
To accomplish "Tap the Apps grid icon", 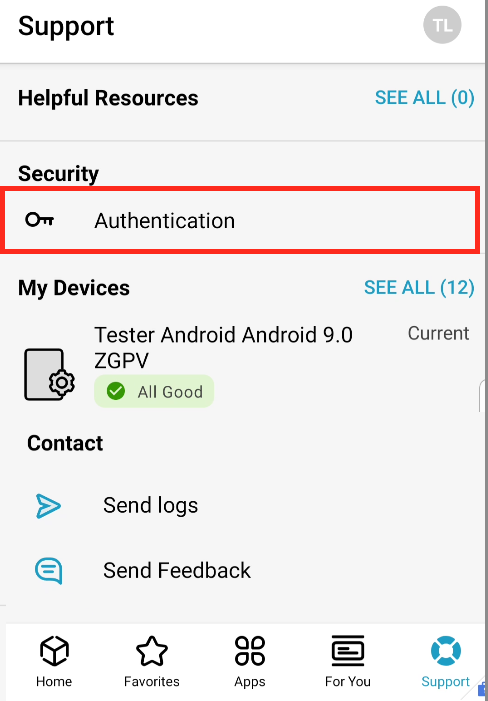I will 250,651.
